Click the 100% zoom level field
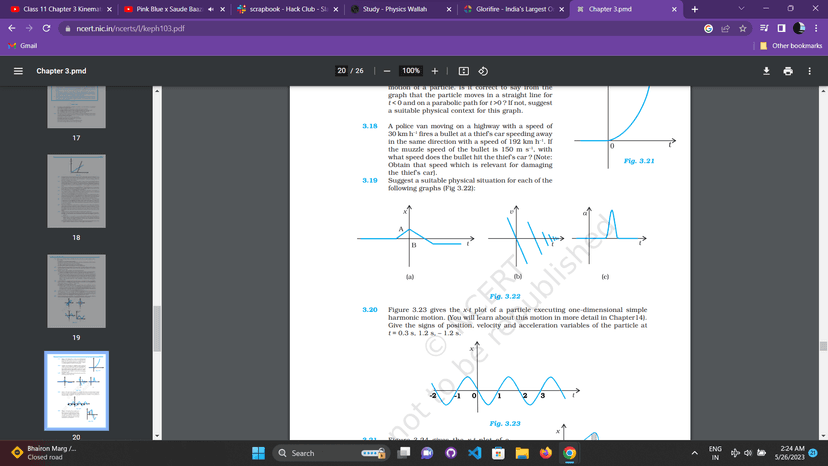Viewport: 828px width, 466px height. click(411, 71)
